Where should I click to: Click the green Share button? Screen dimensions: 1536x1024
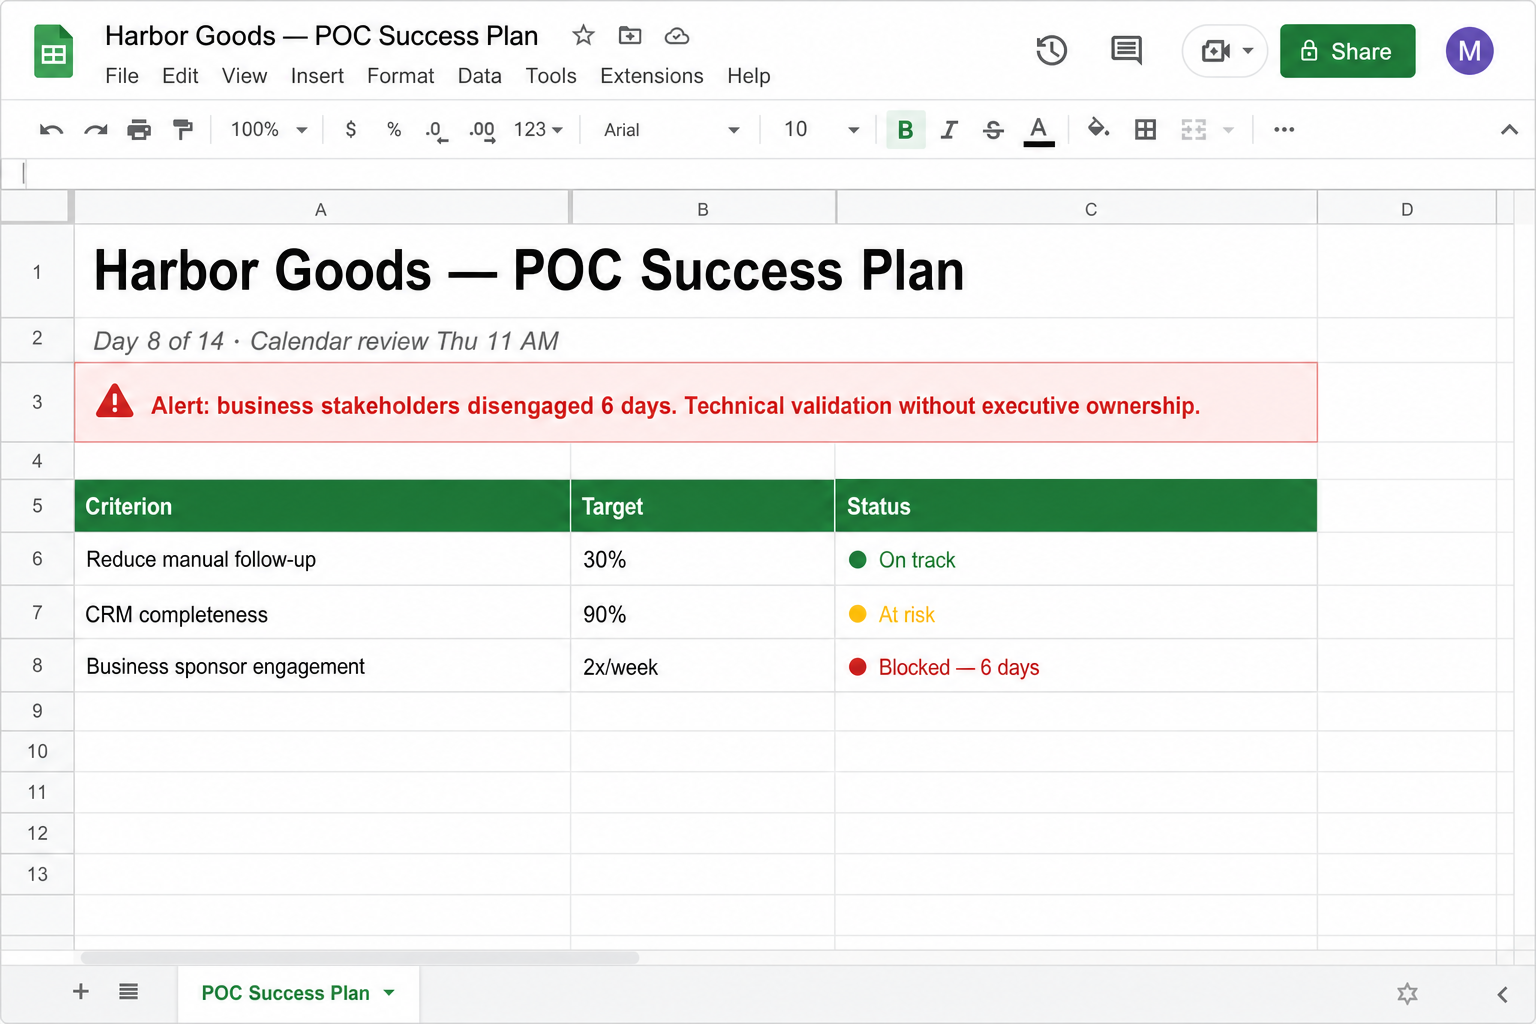pyautogui.click(x=1348, y=51)
